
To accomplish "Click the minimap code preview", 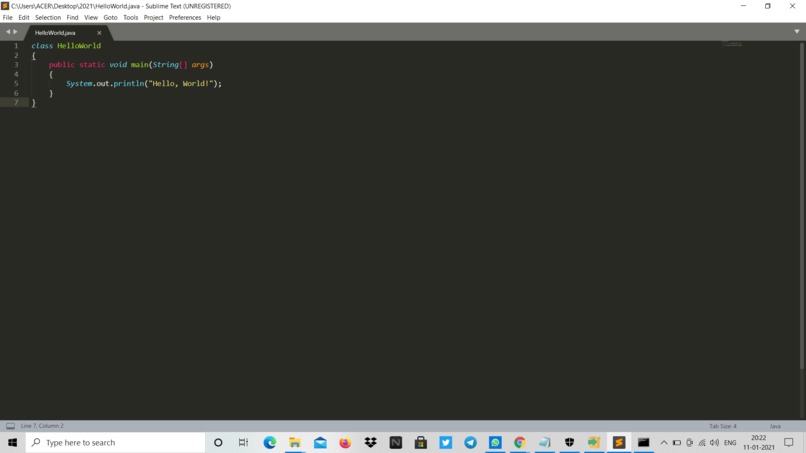I will [x=732, y=44].
